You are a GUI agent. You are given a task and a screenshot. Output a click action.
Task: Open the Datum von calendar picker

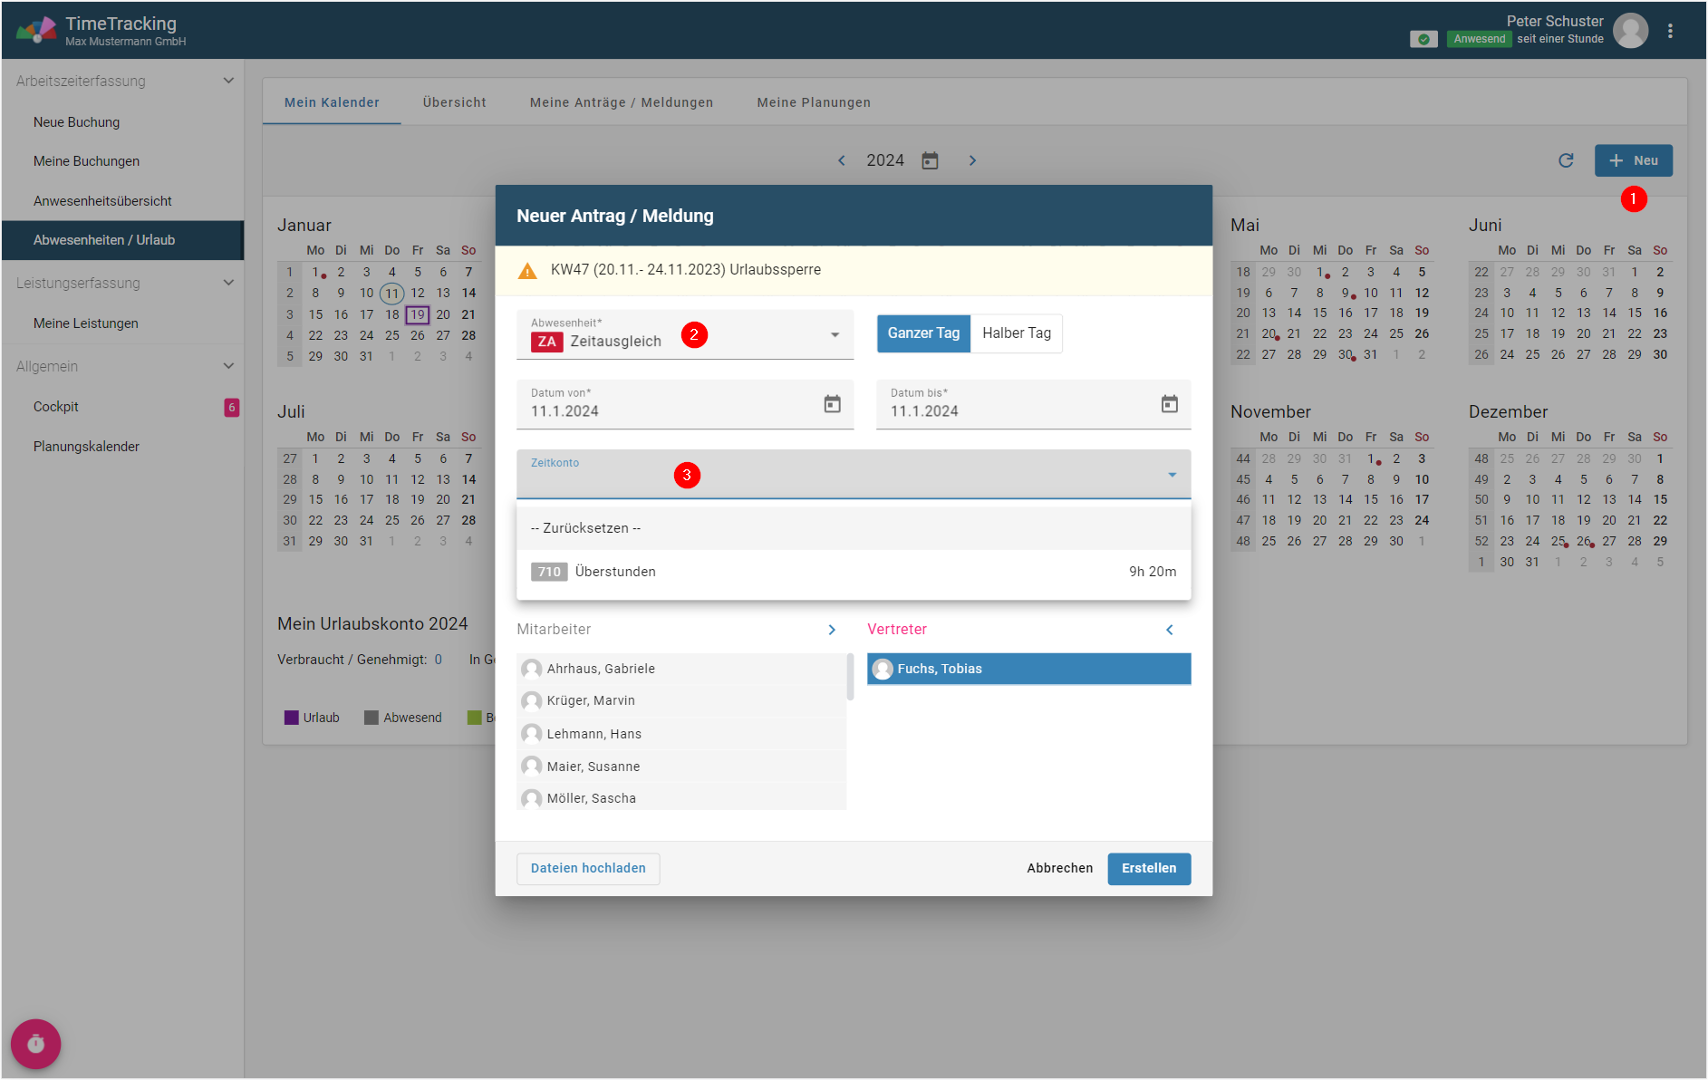pos(832,404)
